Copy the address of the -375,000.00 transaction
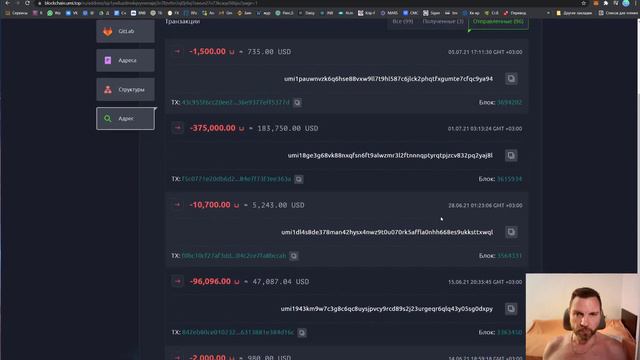The image size is (640, 360). (x=511, y=156)
